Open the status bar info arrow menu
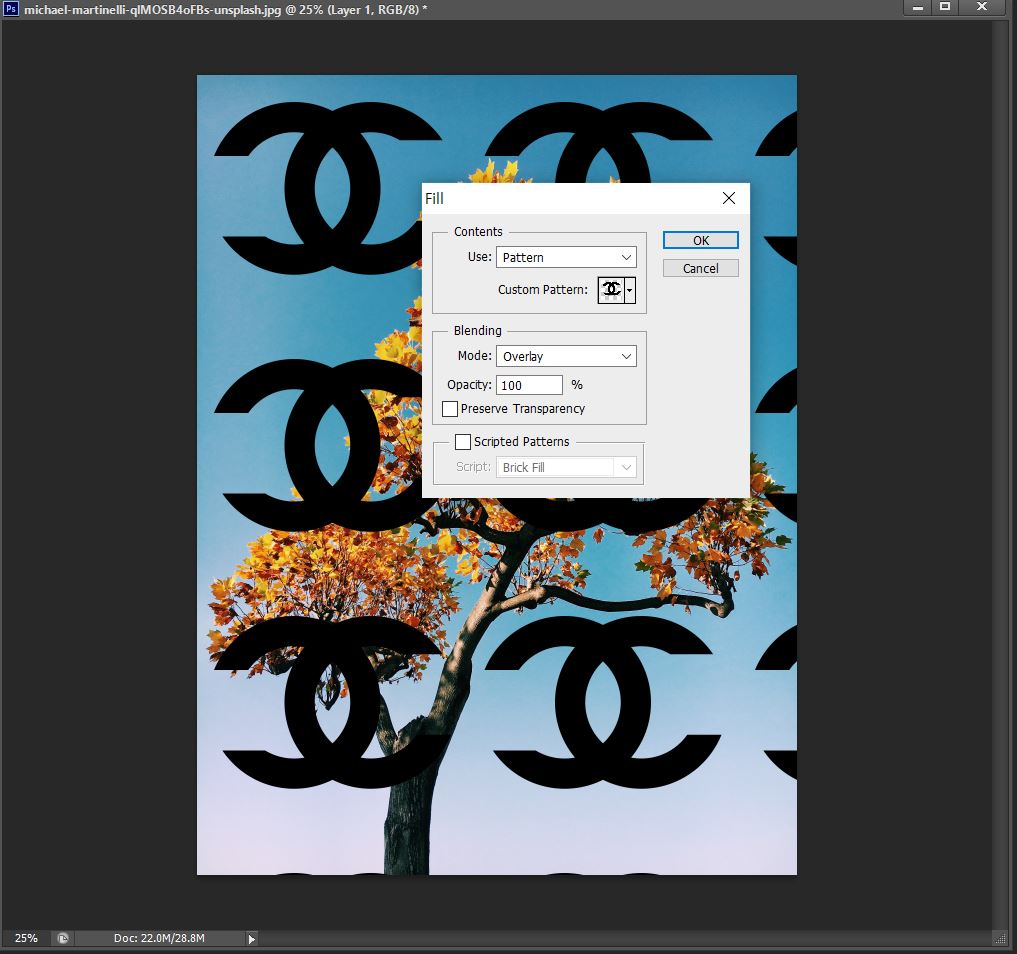The height and width of the screenshot is (954, 1017). point(252,938)
